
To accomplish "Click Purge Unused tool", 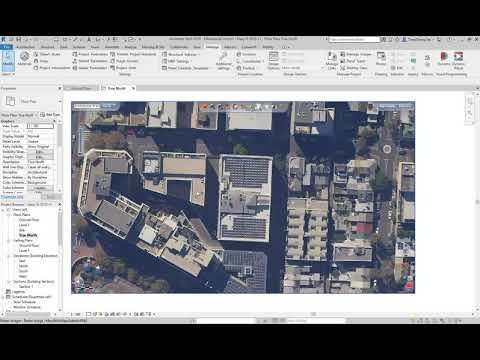I will click(x=124, y=61).
